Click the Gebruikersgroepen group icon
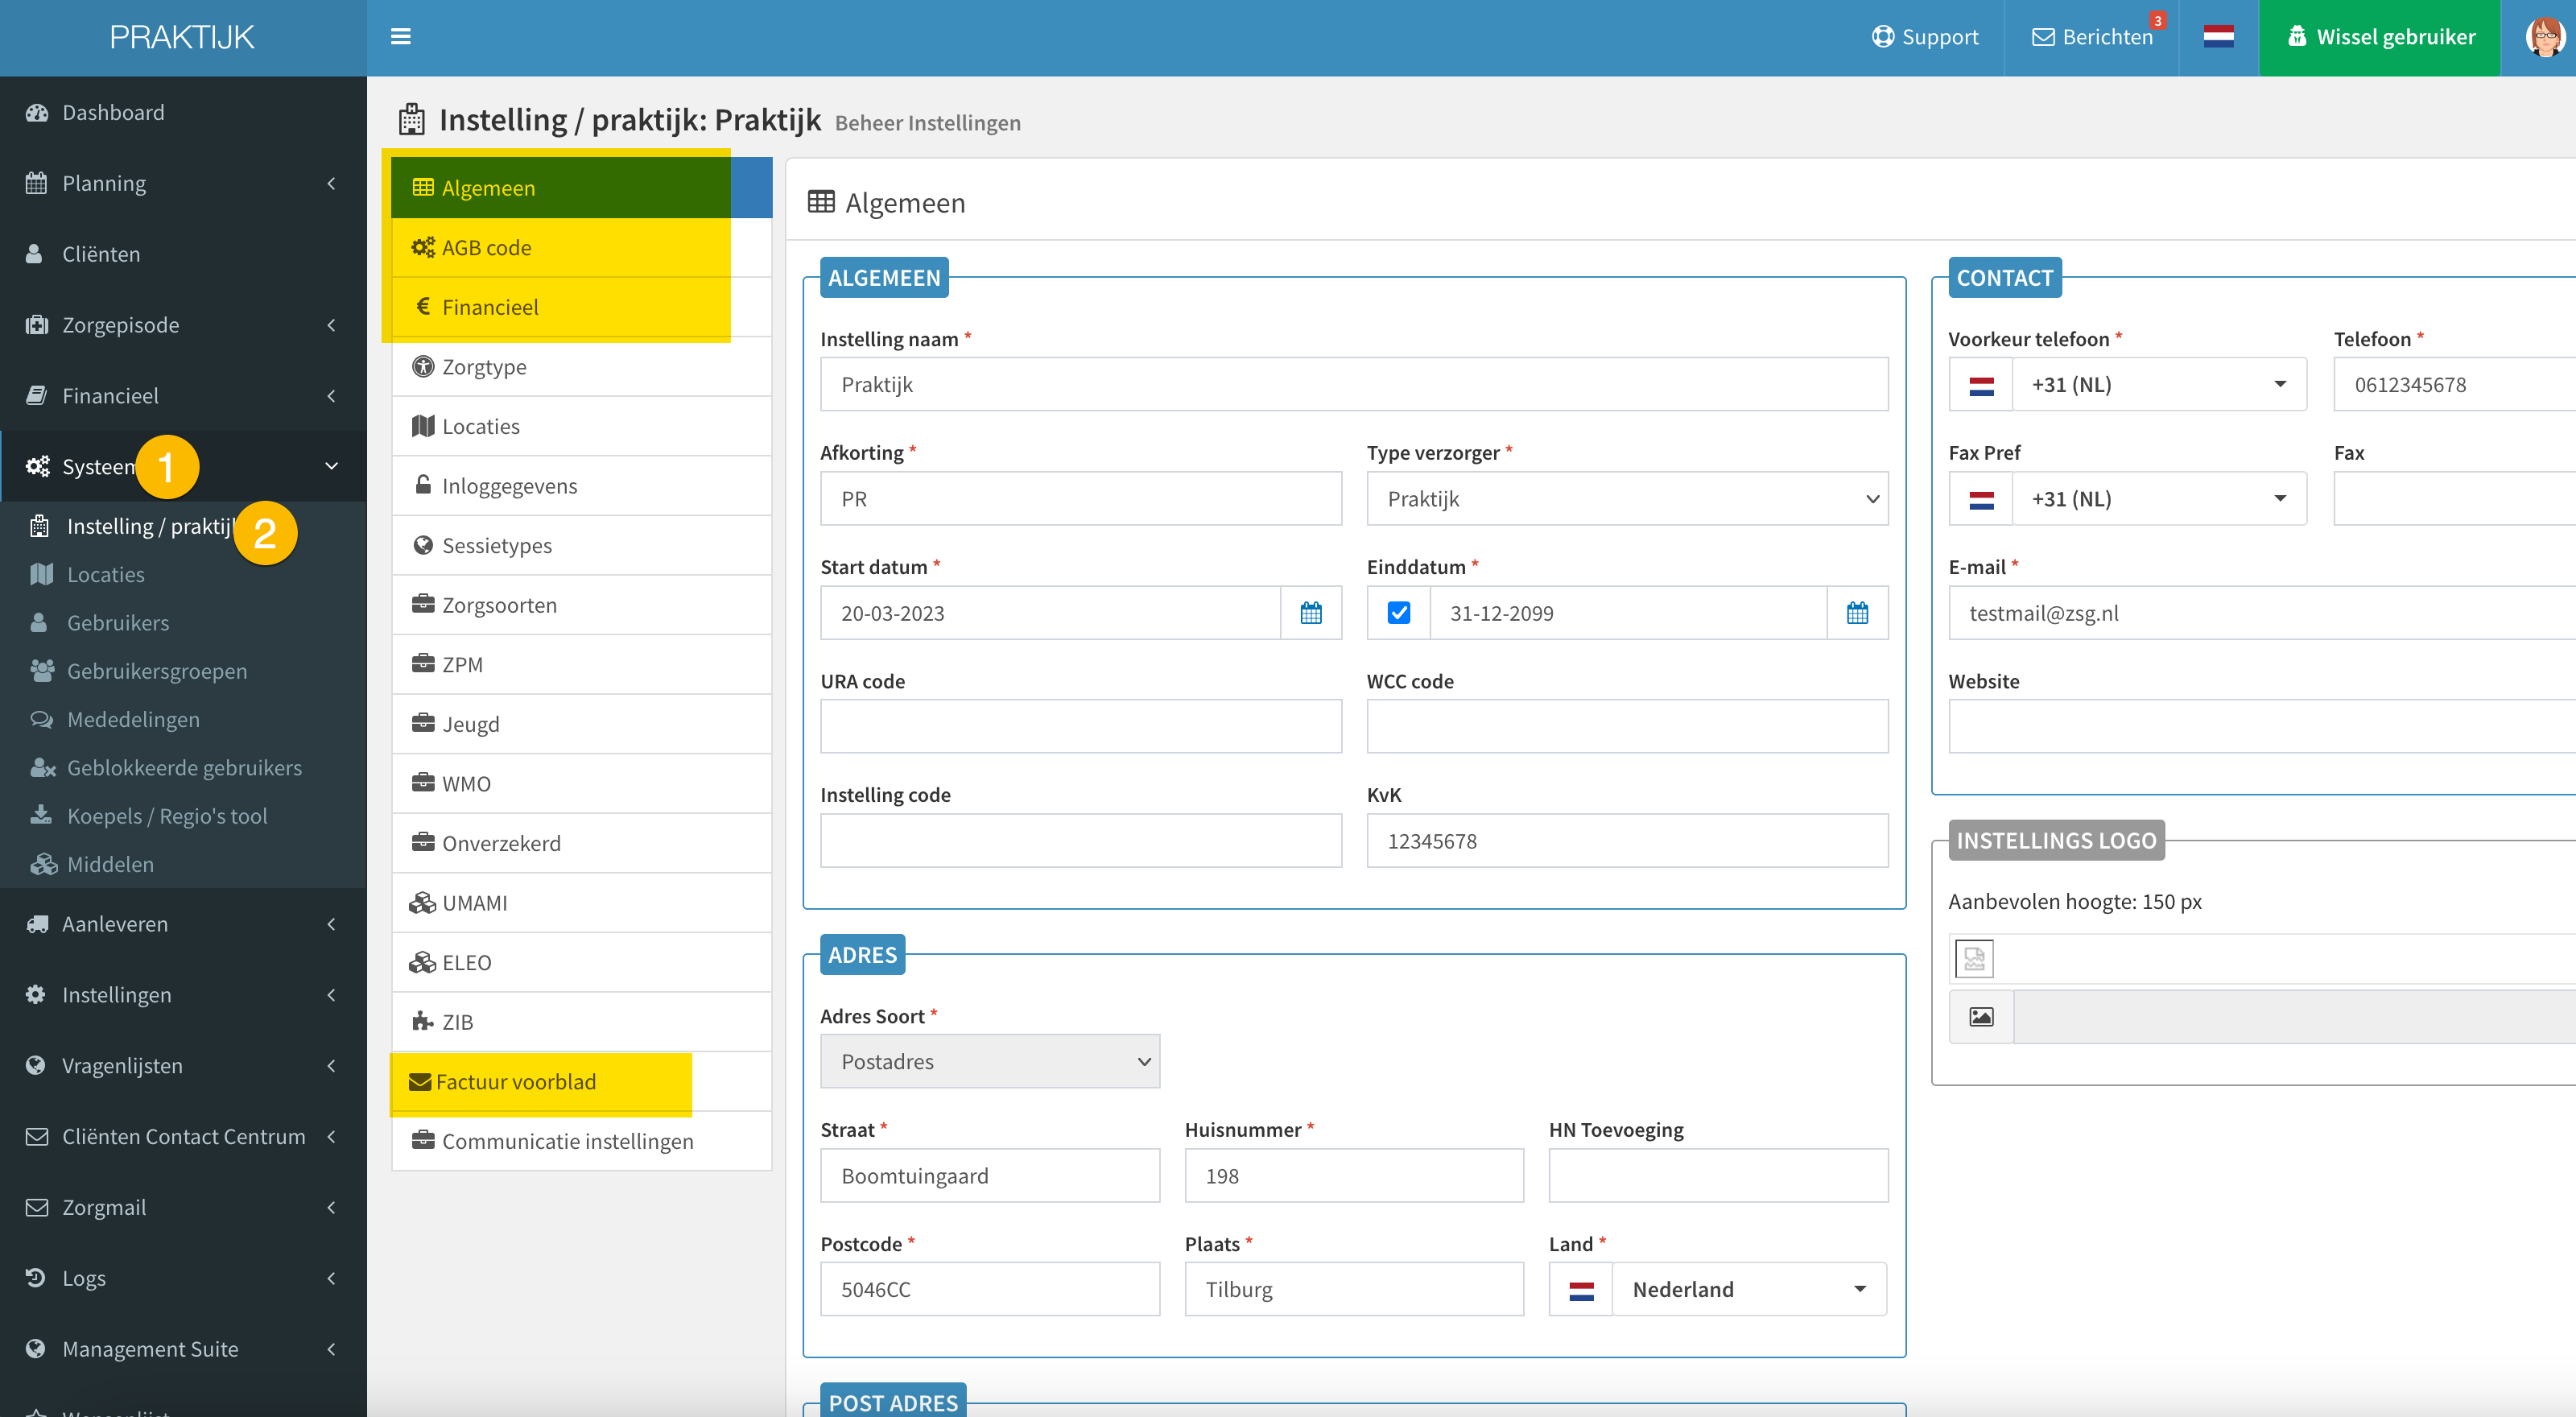Viewport: 2576px width, 1417px height. coord(42,671)
